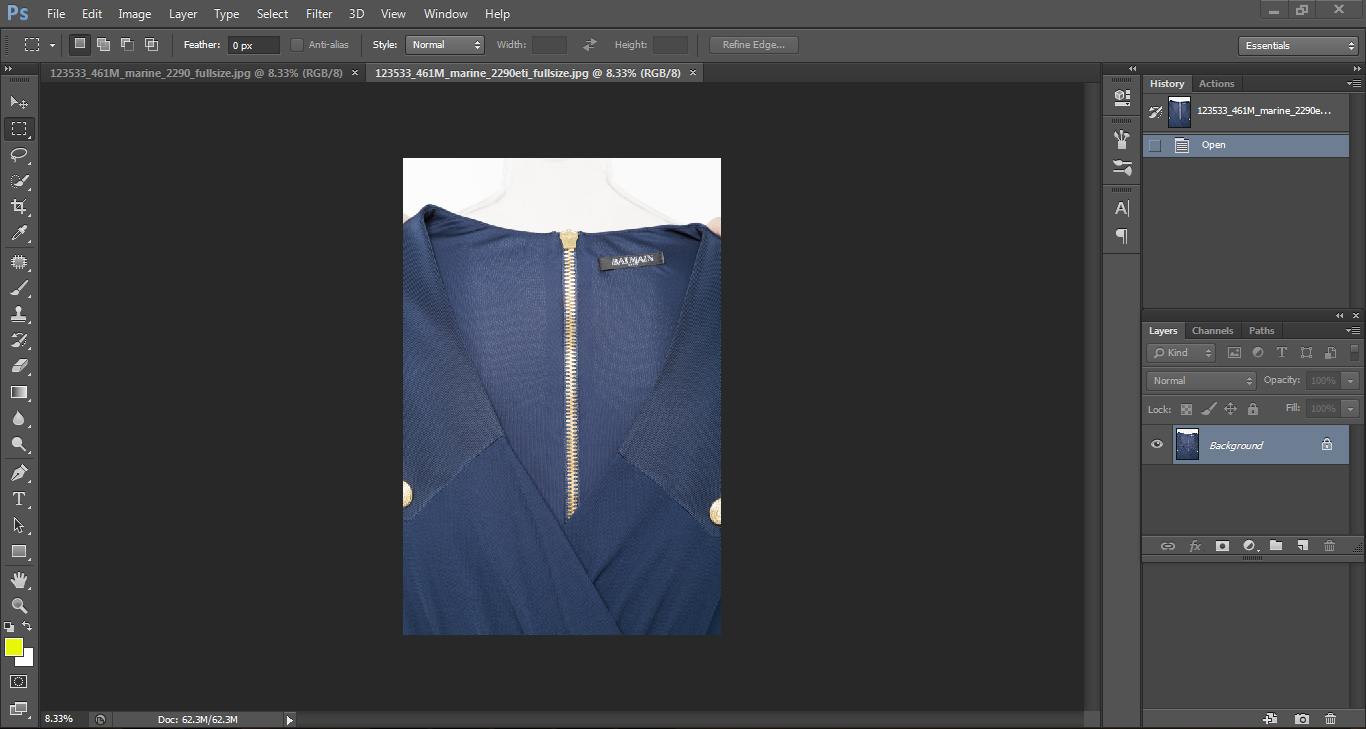Select the Lasso tool
This screenshot has height=729, width=1366.
point(19,155)
